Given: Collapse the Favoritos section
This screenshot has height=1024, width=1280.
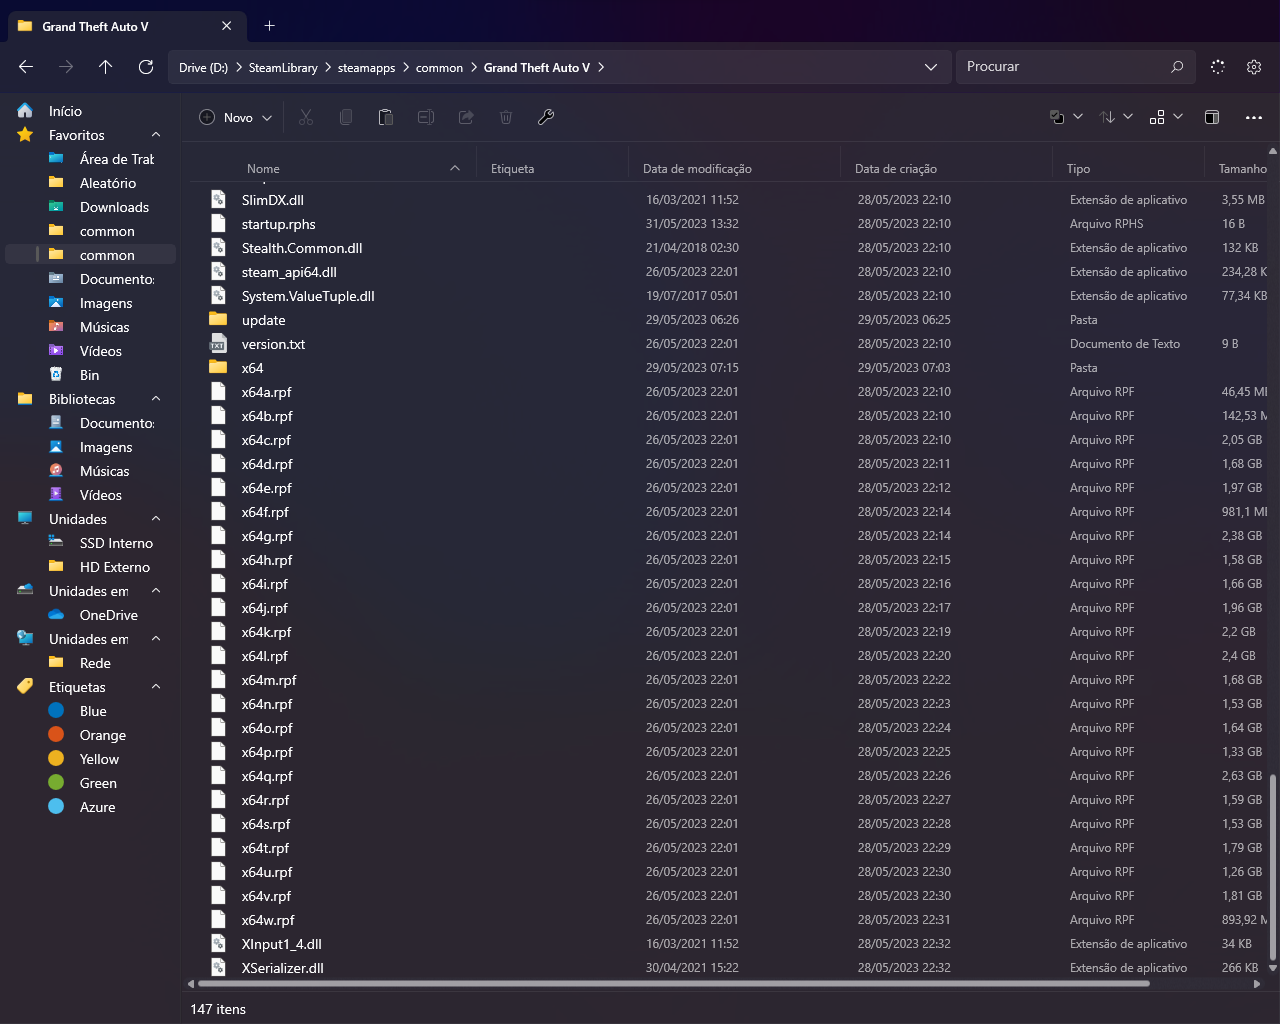Looking at the screenshot, I should (x=156, y=135).
